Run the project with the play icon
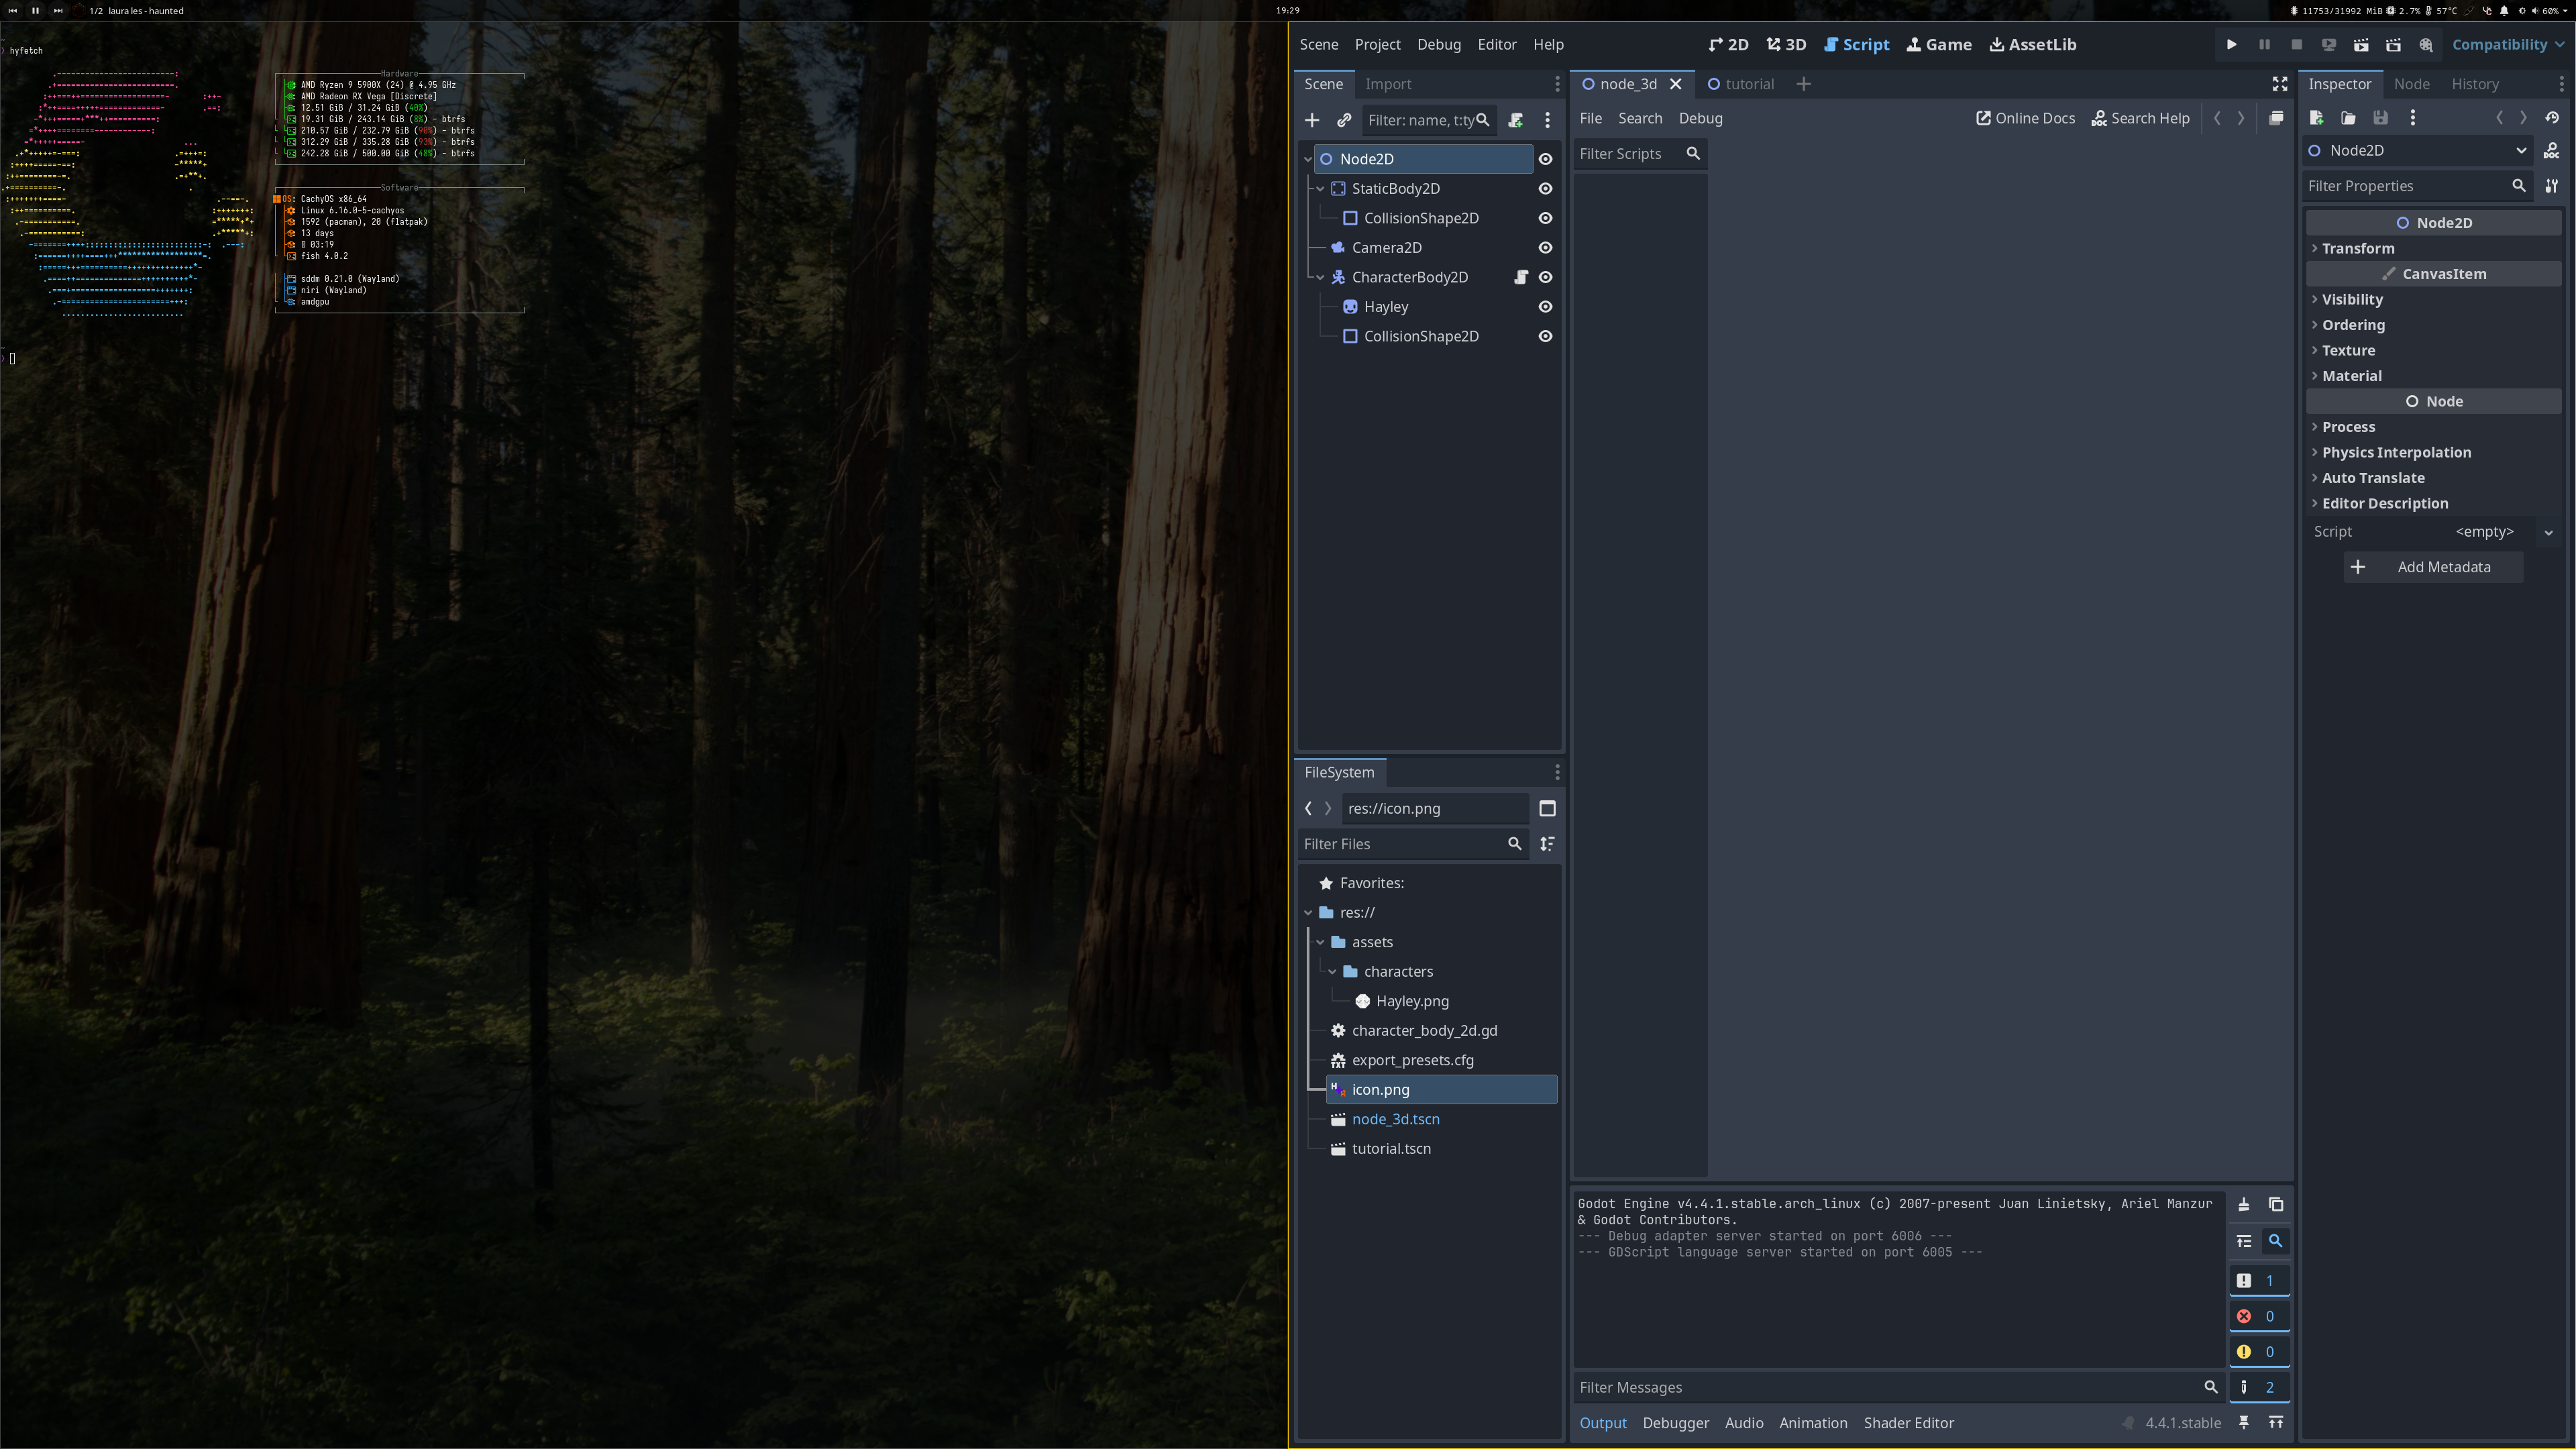The width and height of the screenshot is (2576, 1449). coord(2231,44)
